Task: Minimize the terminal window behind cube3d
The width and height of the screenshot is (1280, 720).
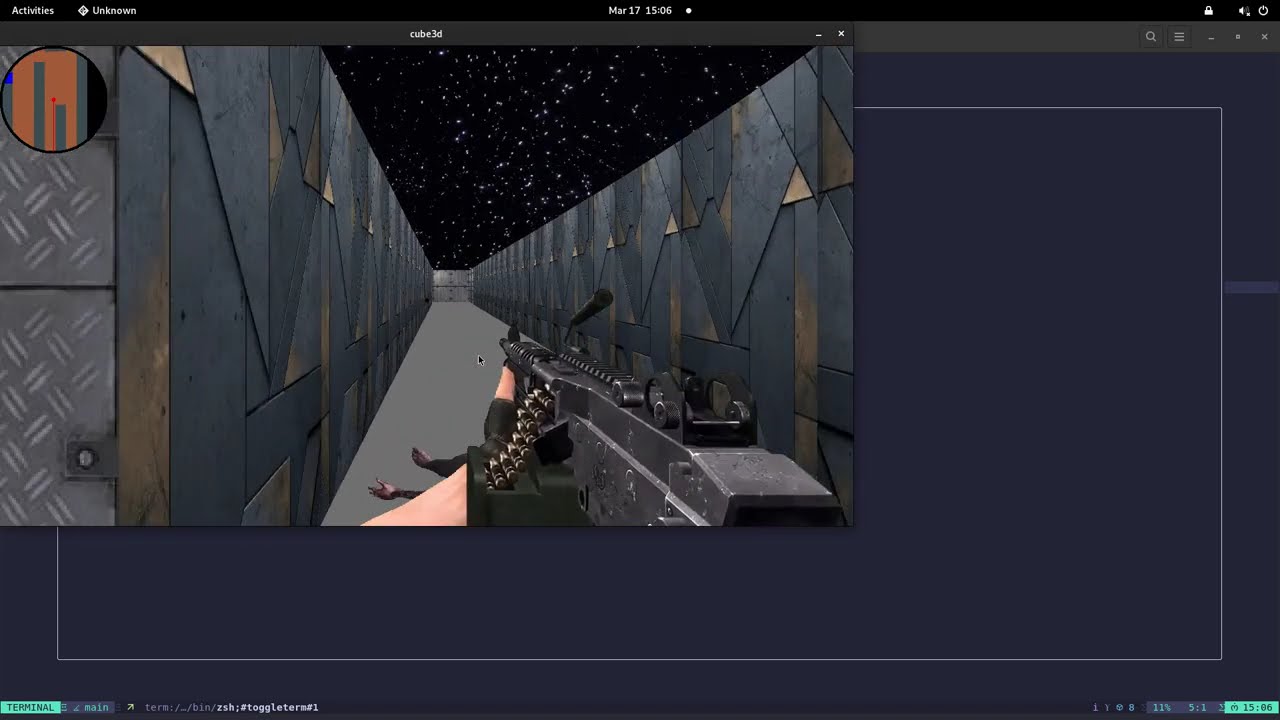Action: pos(1211,37)
